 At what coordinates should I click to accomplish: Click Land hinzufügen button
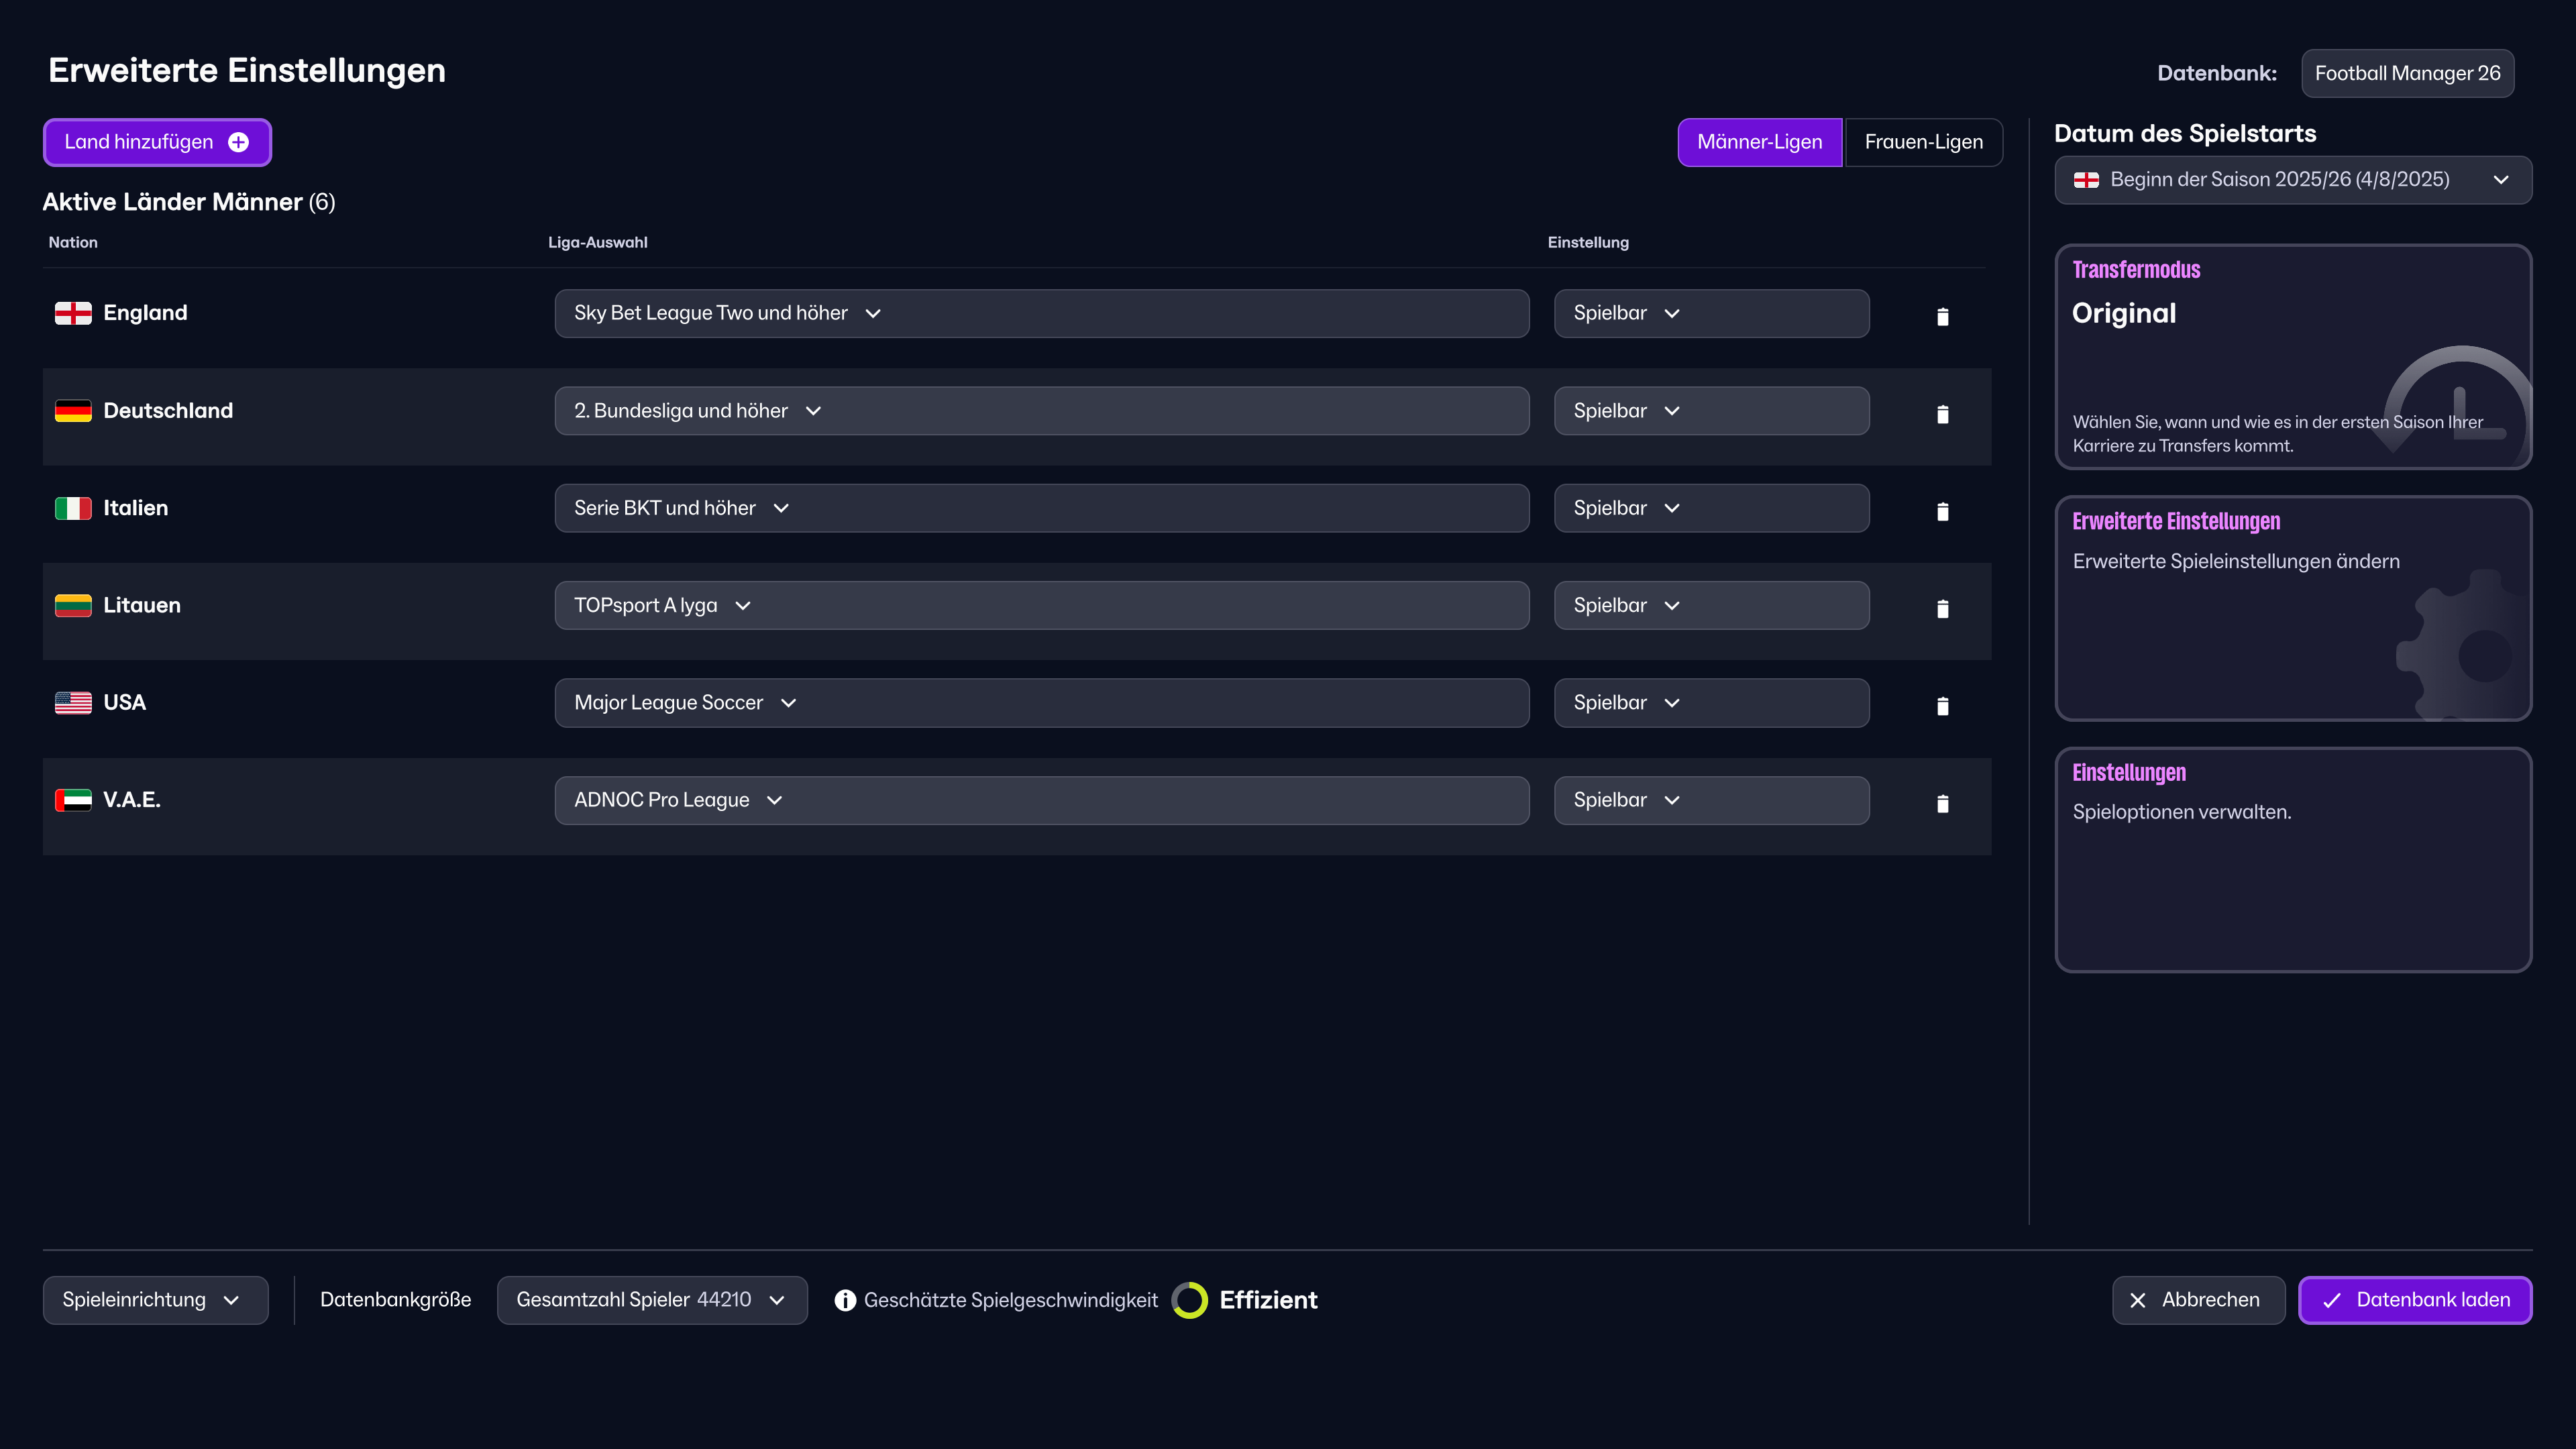point(157,142)
